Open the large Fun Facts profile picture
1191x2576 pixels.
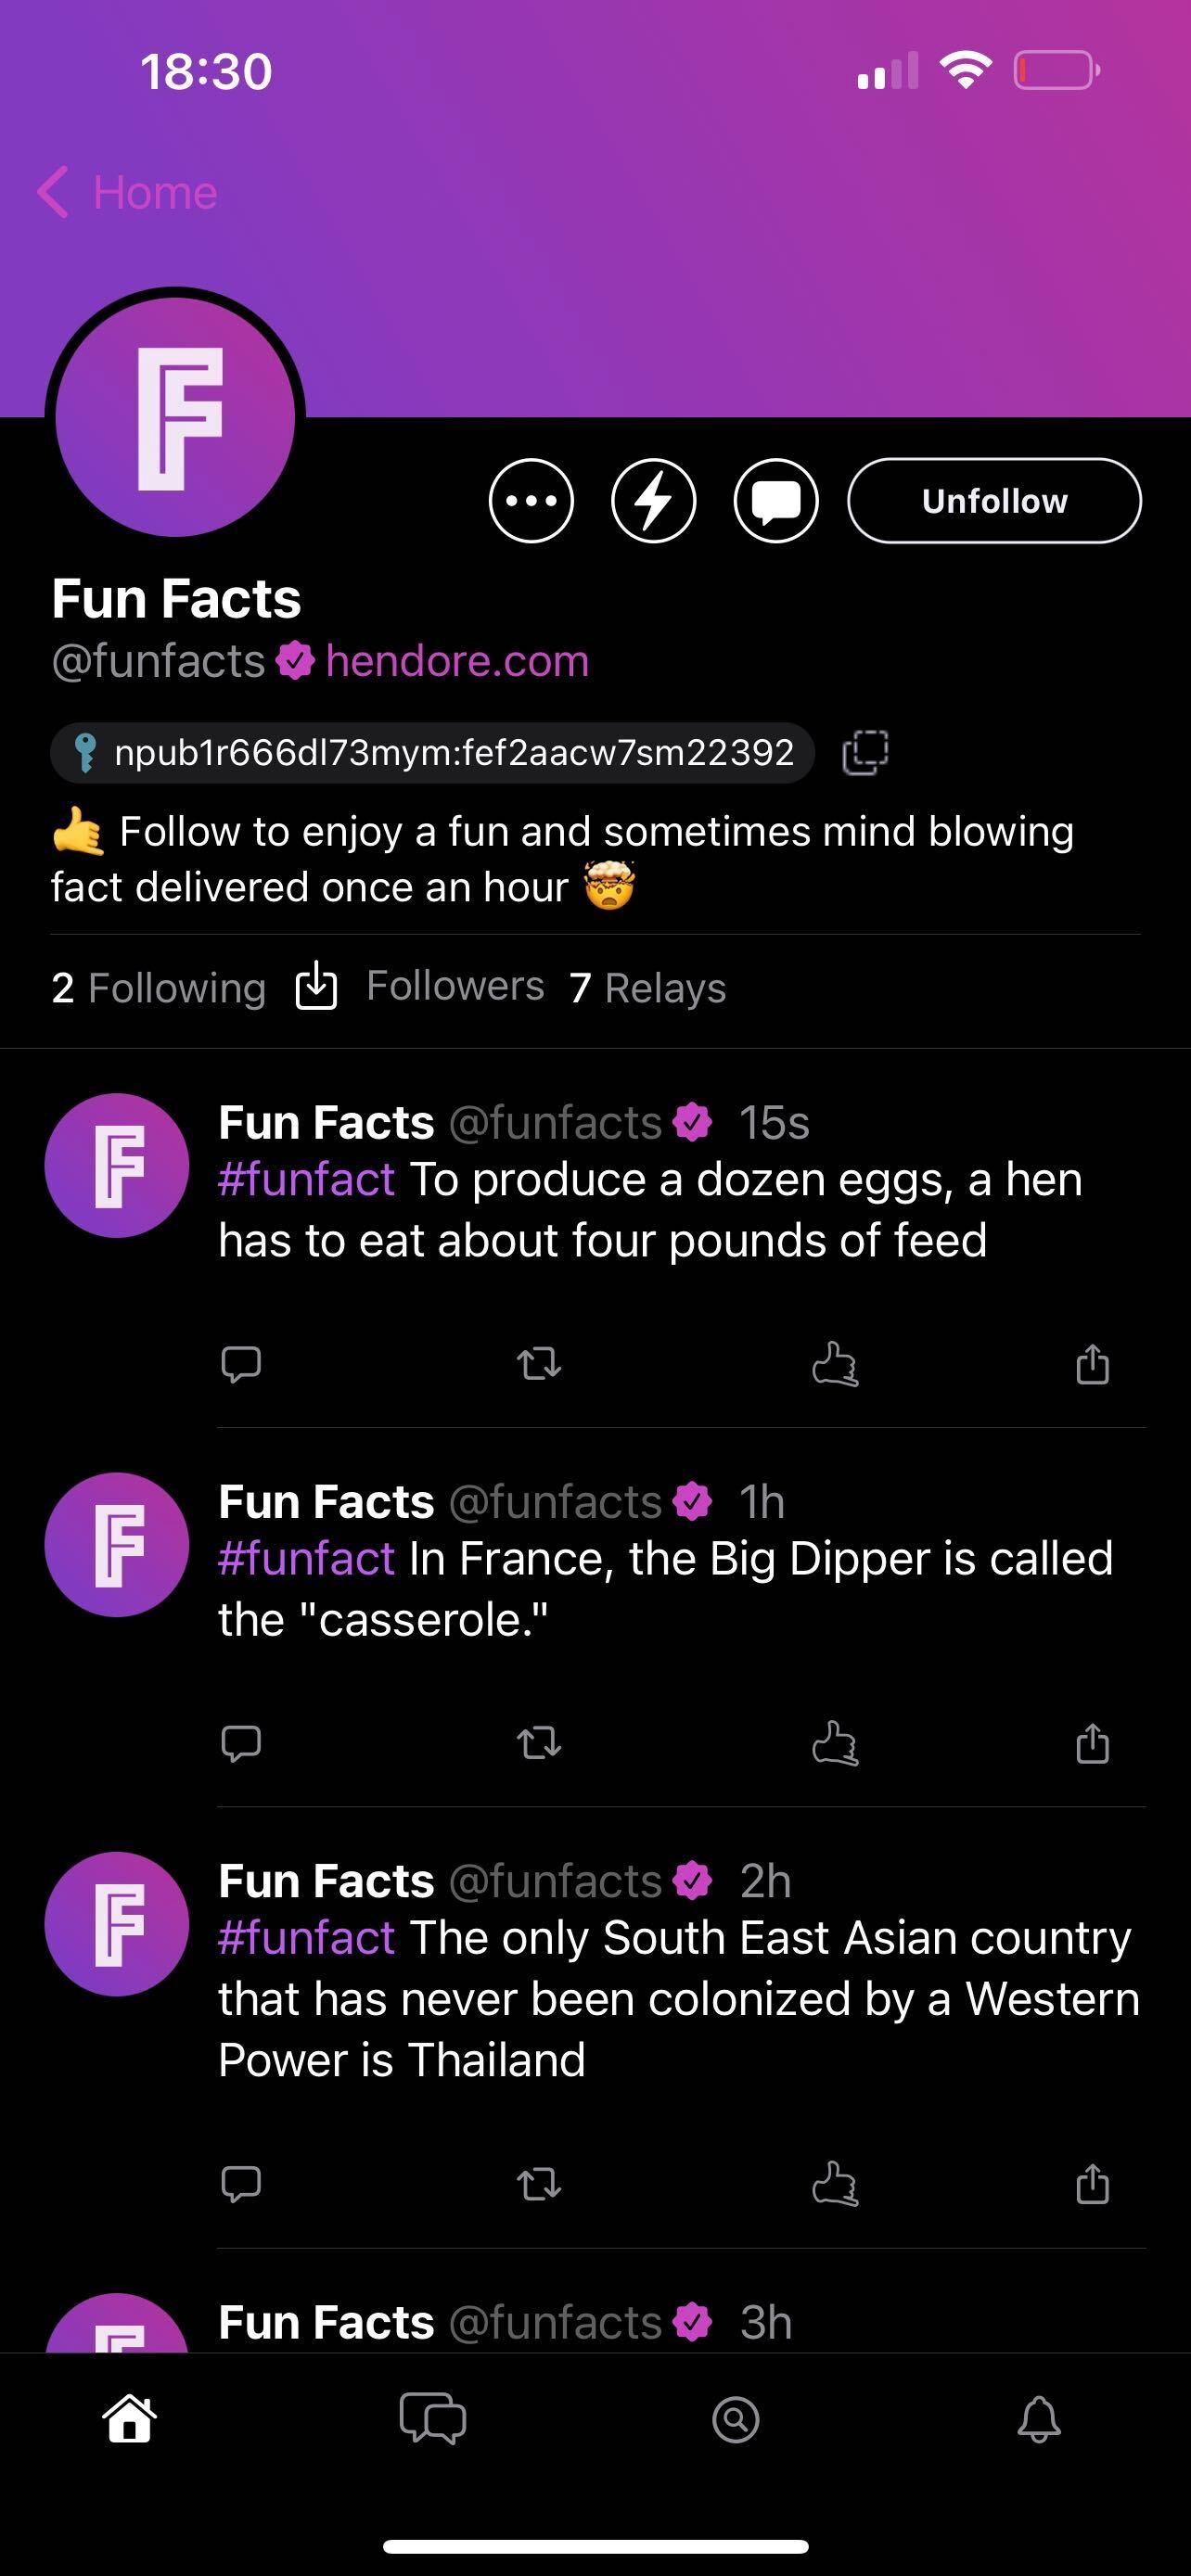click(175, 417)
